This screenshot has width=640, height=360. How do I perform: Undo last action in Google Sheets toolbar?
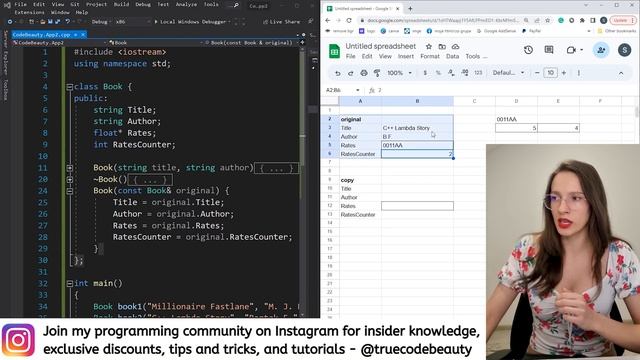(x=338, y=73)
